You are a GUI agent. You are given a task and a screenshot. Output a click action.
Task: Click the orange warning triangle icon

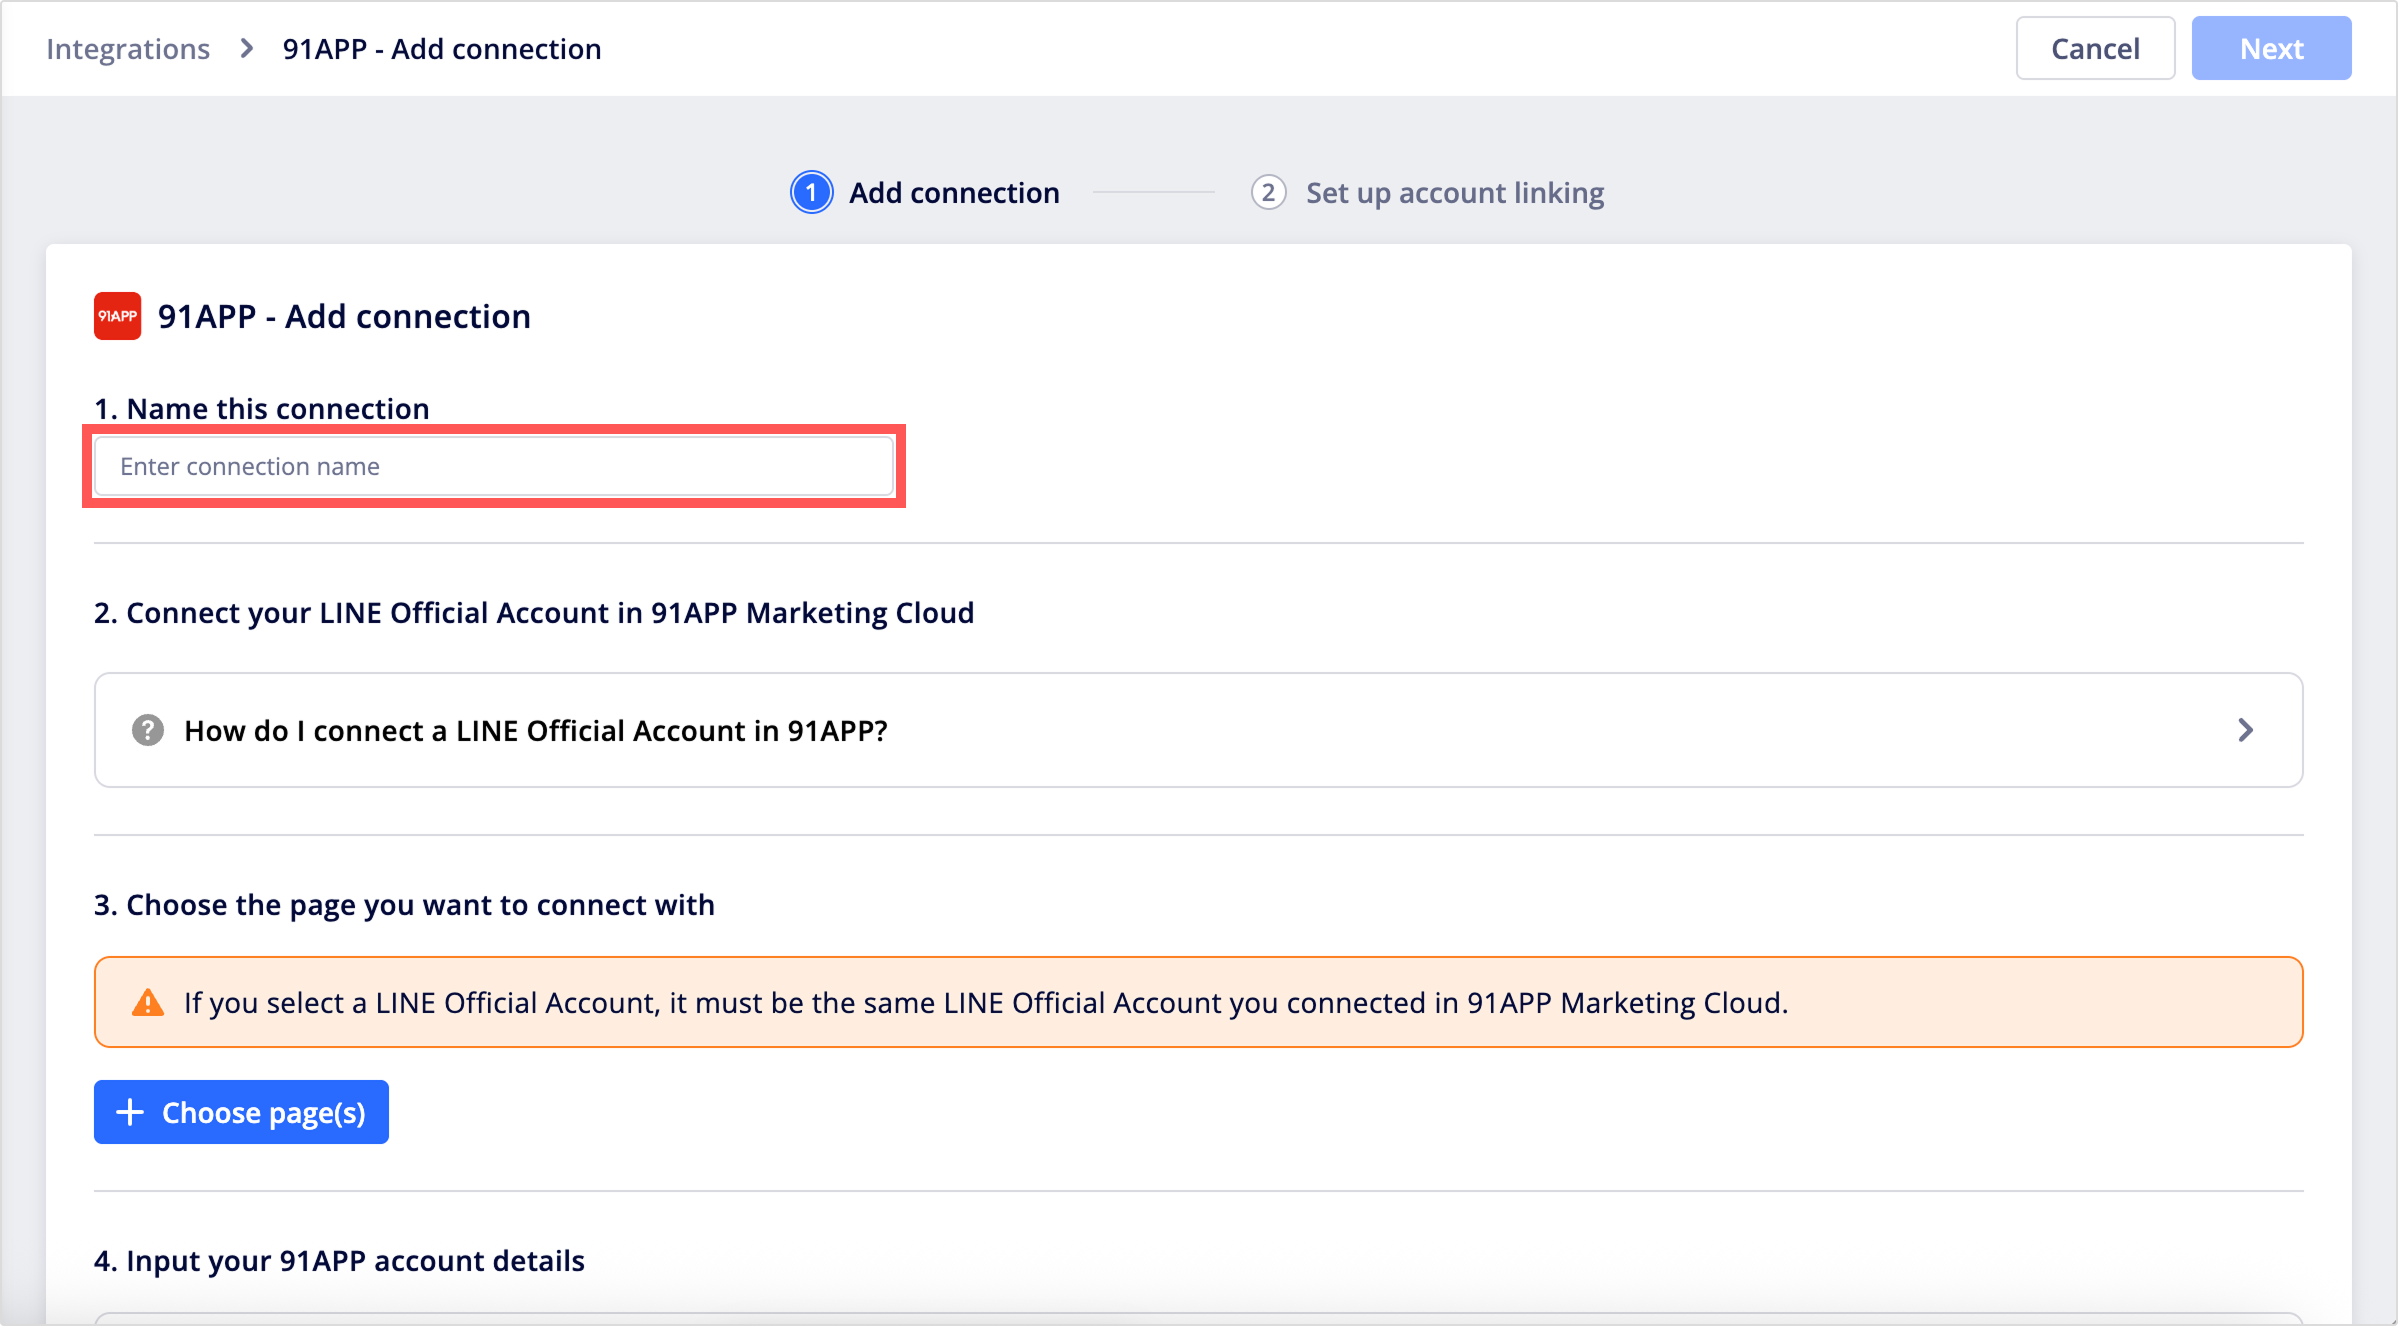[148, 1003]
